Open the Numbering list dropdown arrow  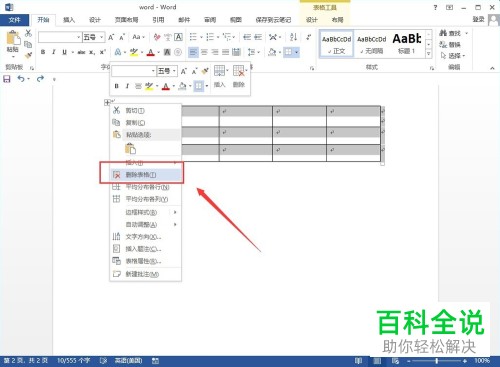point(218,37)
